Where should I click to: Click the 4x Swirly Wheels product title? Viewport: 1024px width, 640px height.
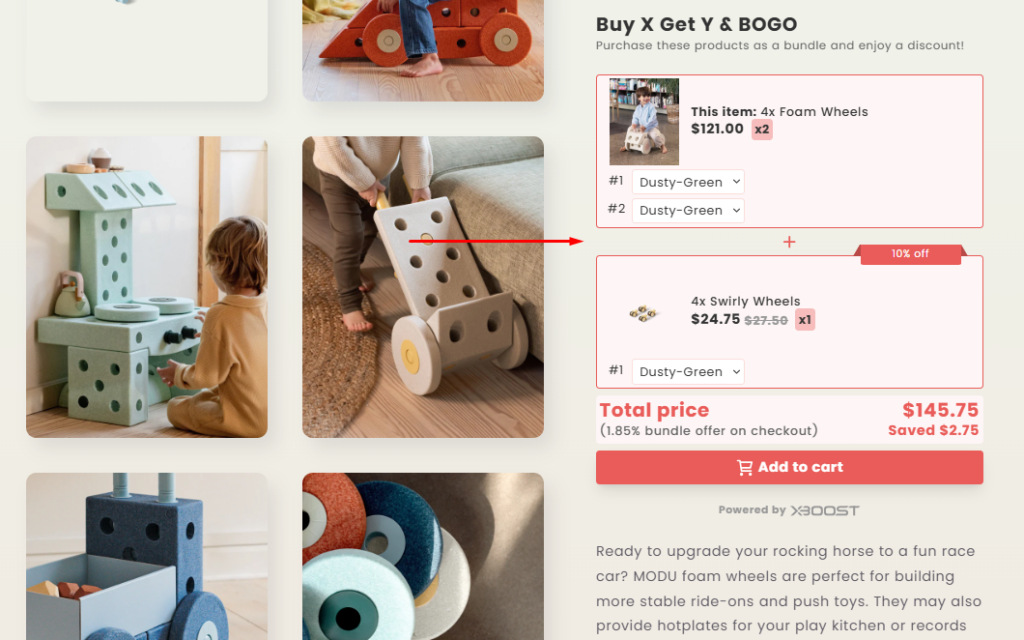click(745, 301)
